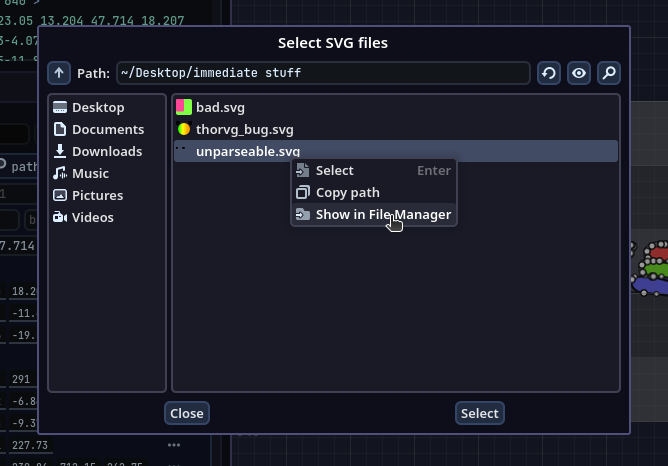Click the path input field
668x466 pixels.
coord(322,73)
